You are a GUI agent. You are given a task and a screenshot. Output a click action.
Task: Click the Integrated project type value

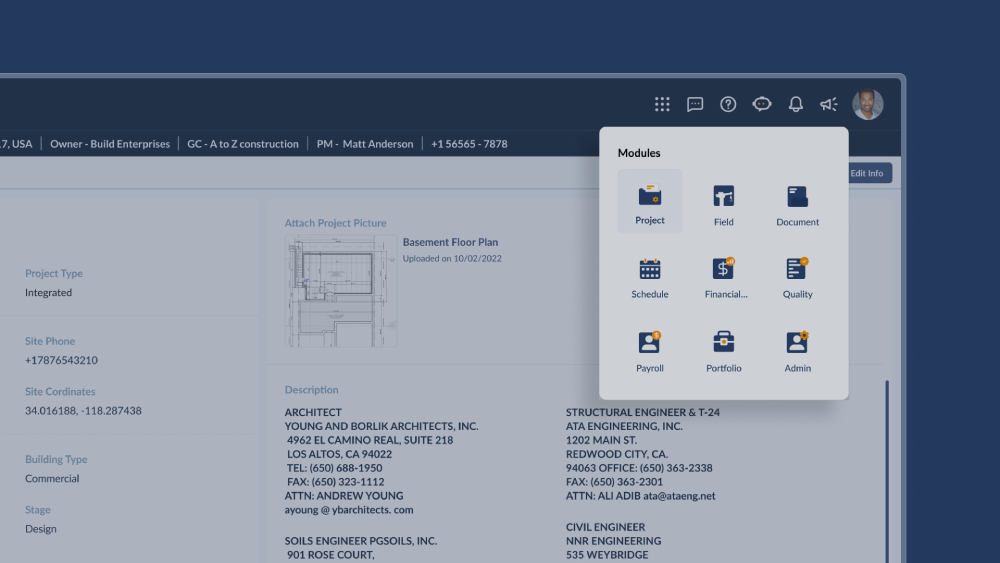48,292
